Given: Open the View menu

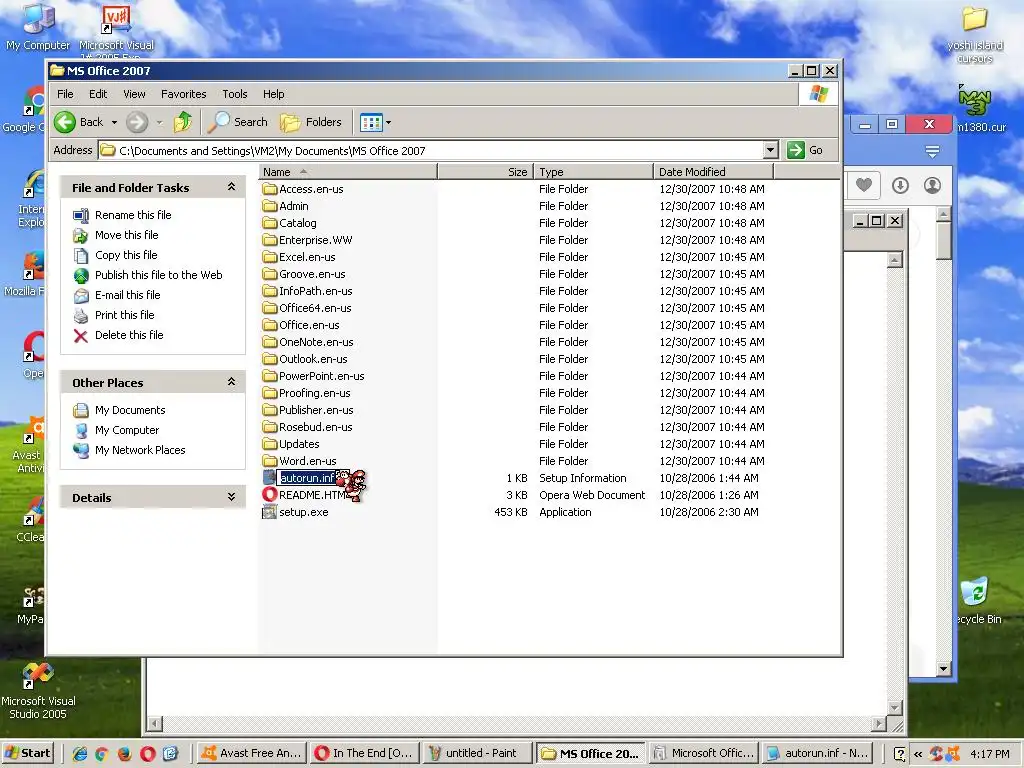Looking at the screenshot, I should pyautogui.click(x=134, y=94).
